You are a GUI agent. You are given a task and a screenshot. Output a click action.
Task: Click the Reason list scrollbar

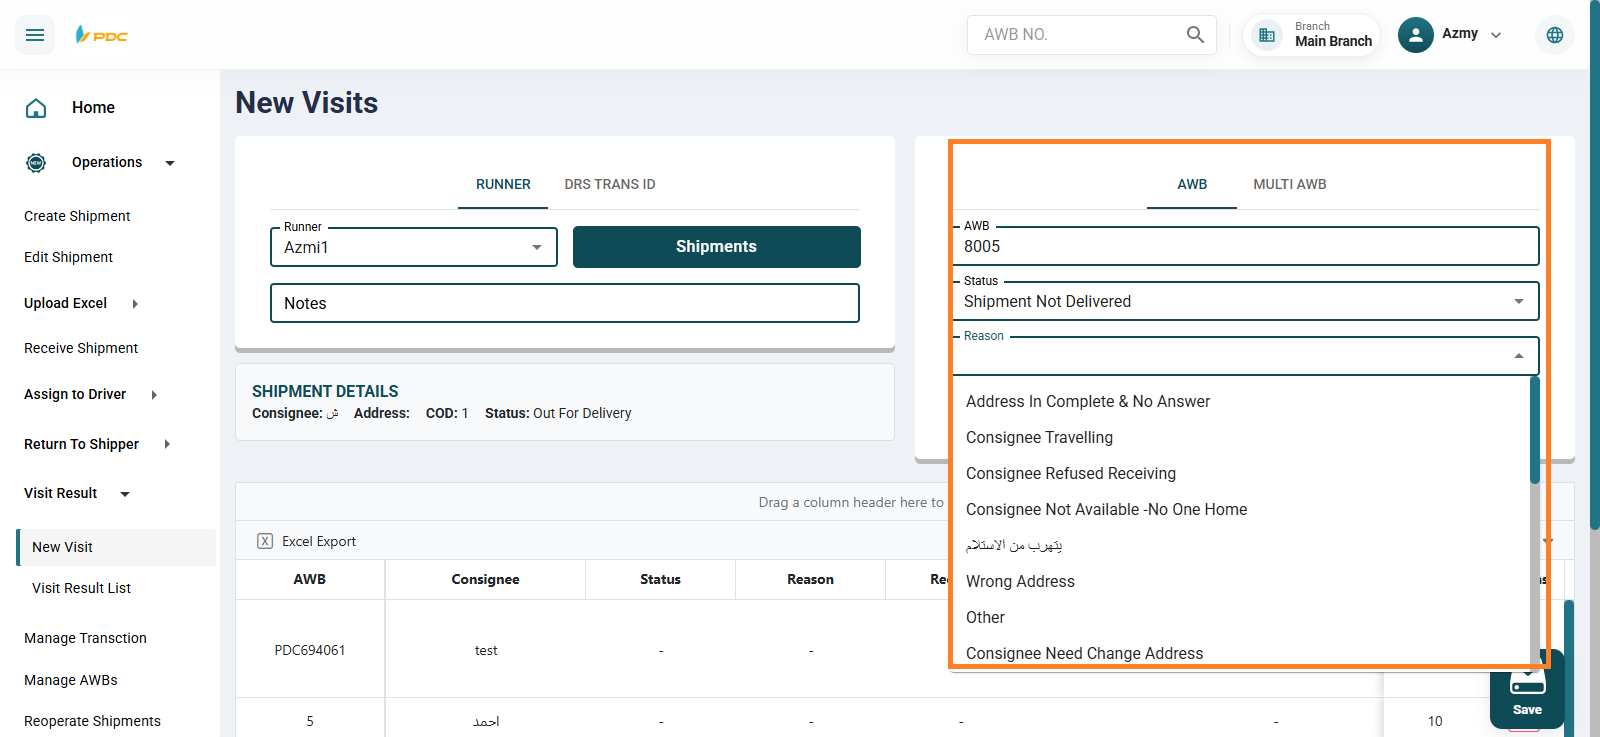coord(1535,432)
